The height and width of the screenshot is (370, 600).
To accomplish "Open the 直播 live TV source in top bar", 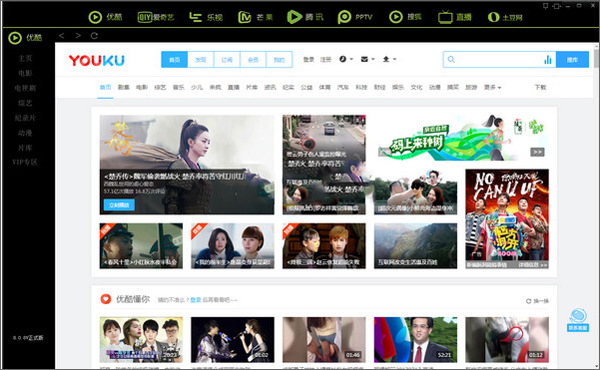I will point(455,17).
